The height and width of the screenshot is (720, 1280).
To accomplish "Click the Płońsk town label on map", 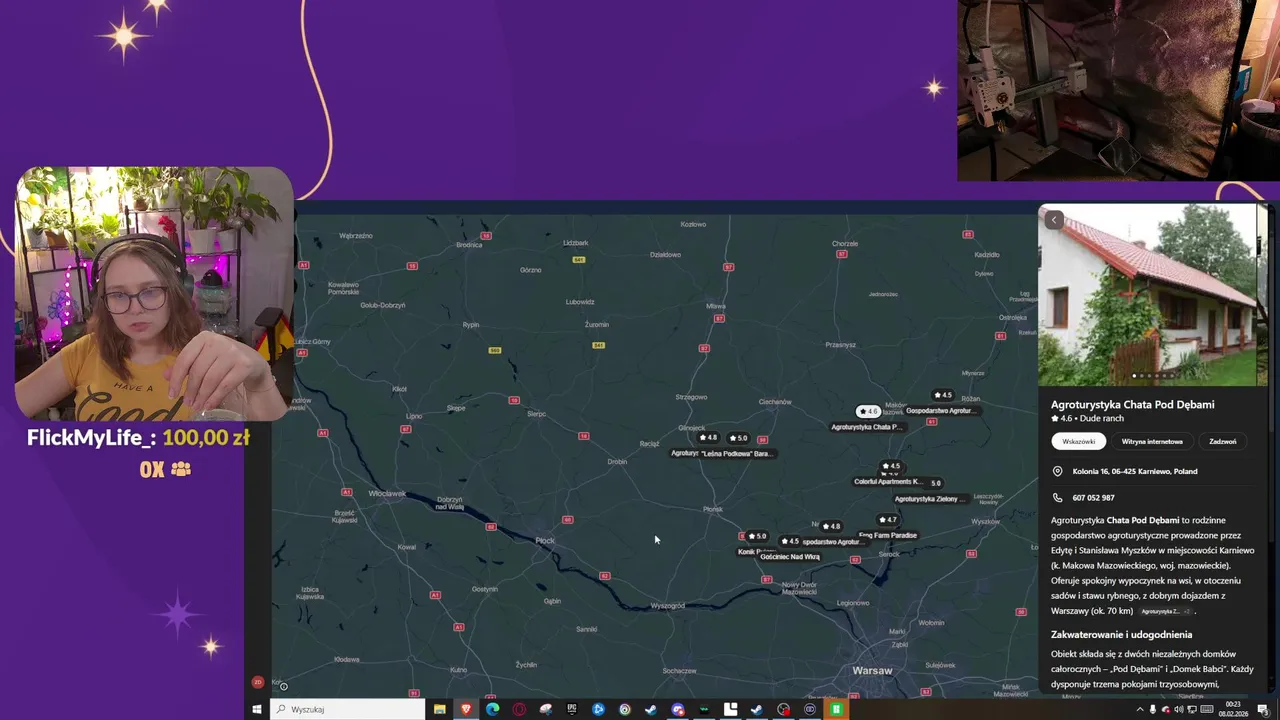I will tap(712, 509).
